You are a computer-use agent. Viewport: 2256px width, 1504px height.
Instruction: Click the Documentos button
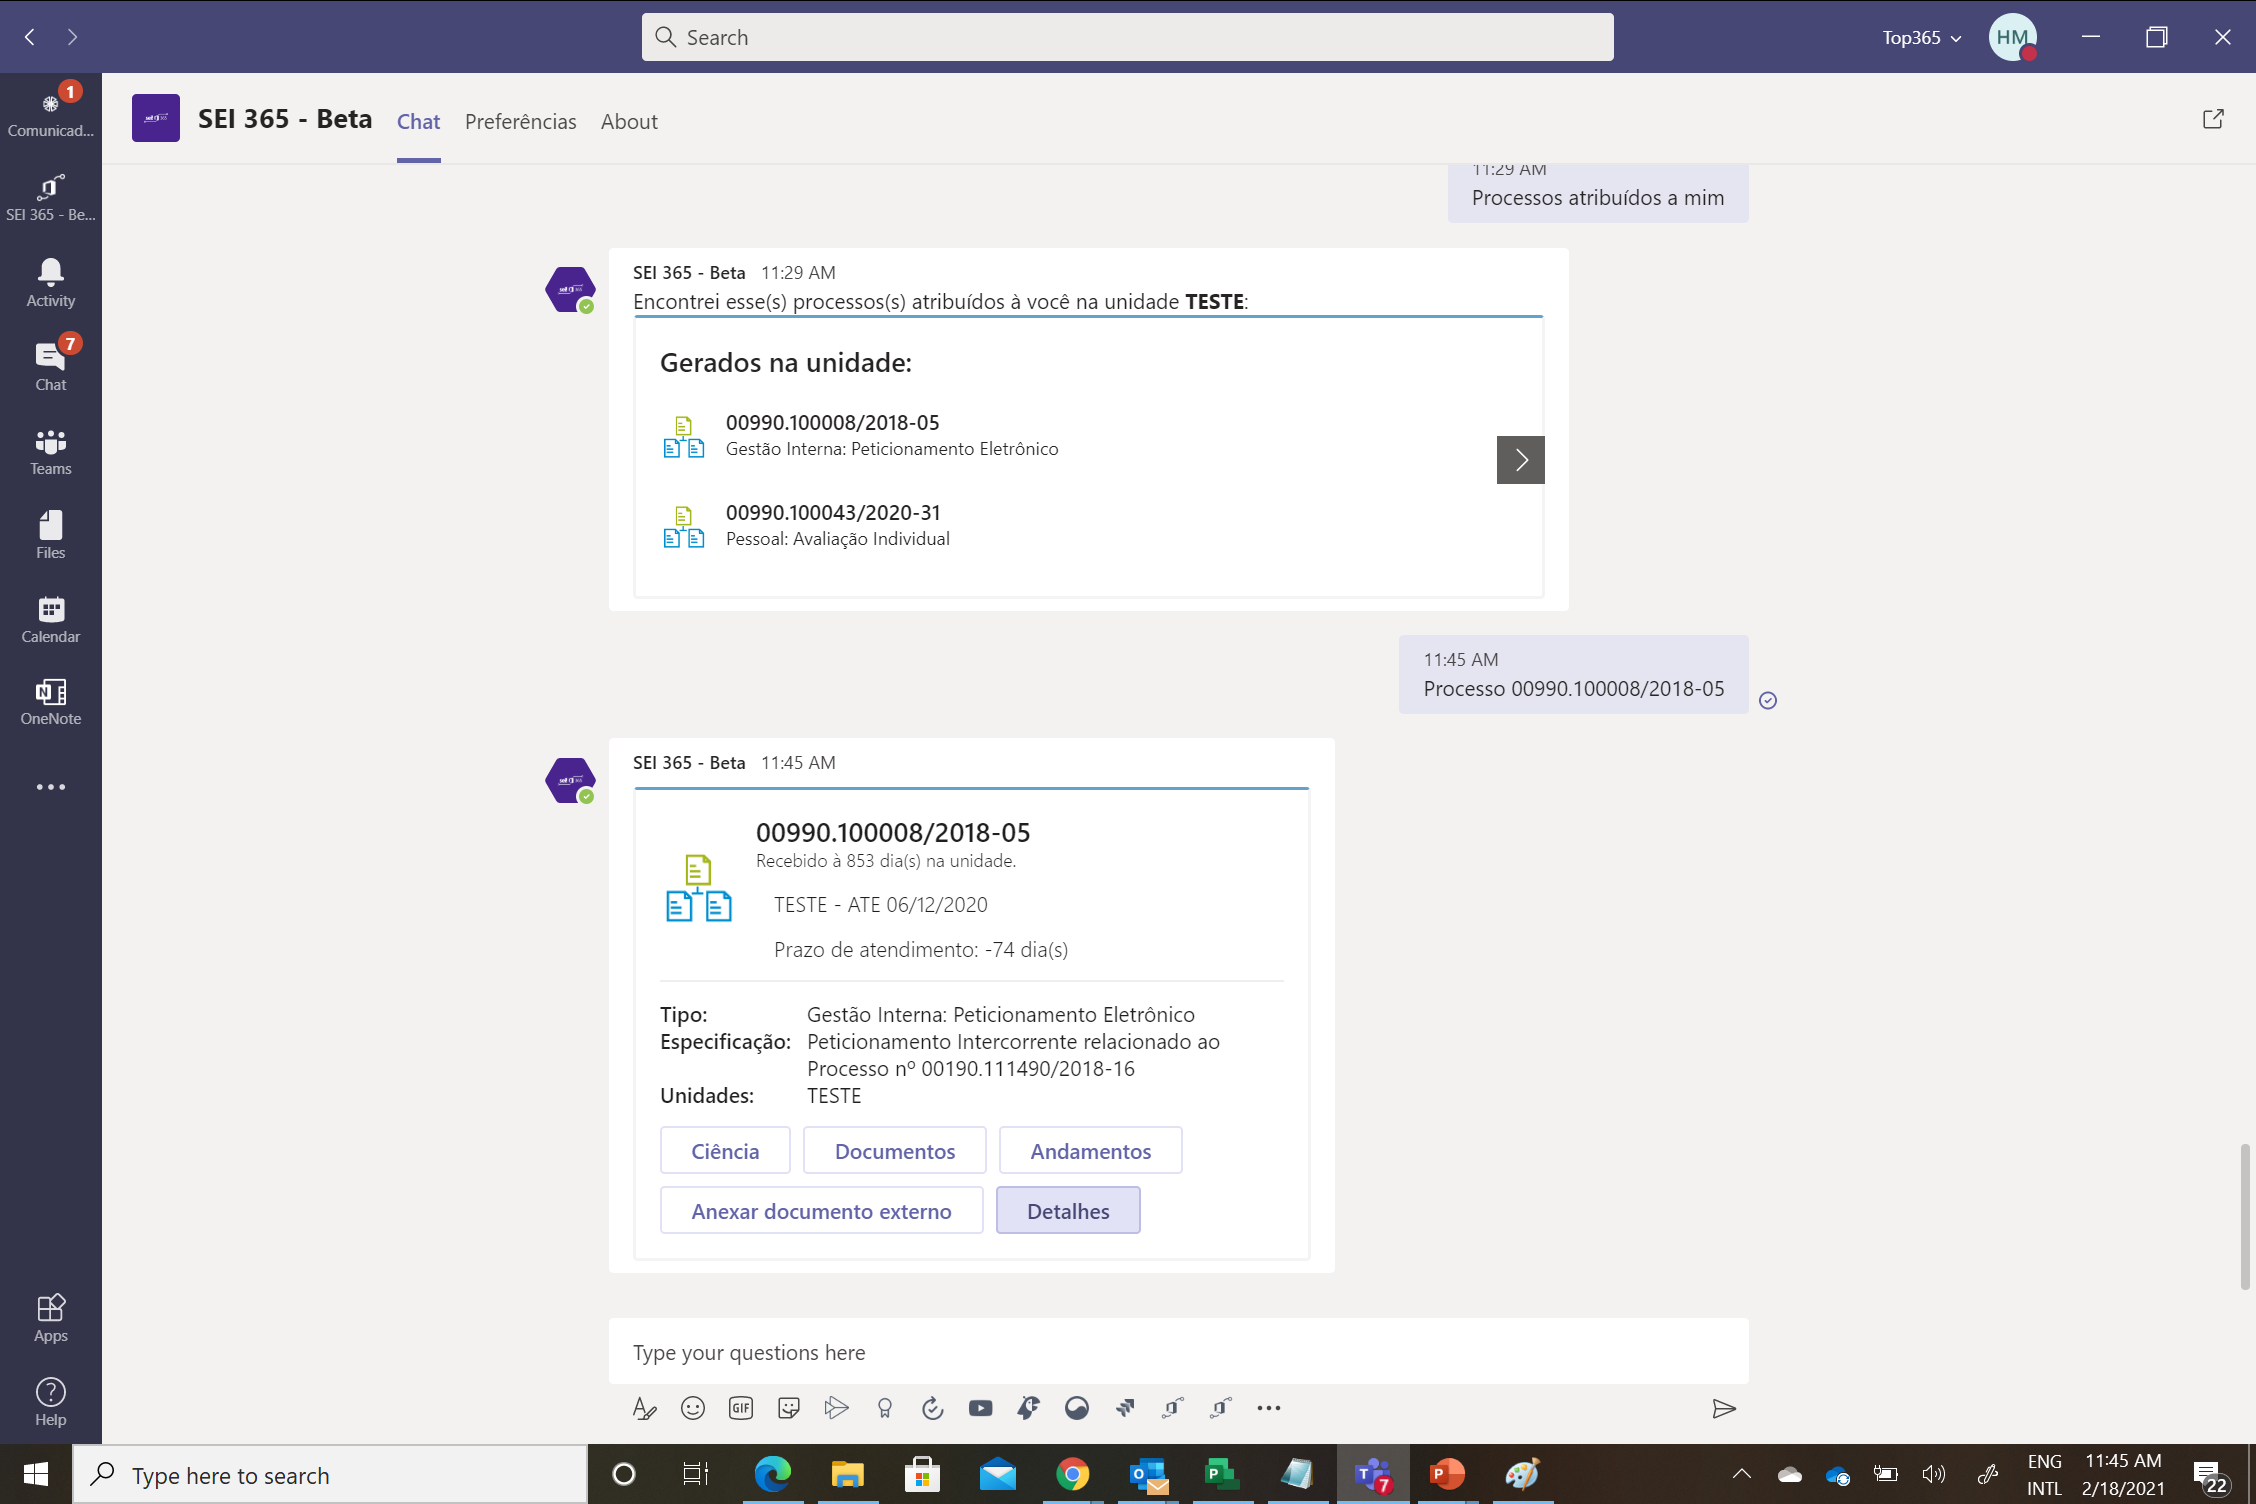coord(894,1151)
